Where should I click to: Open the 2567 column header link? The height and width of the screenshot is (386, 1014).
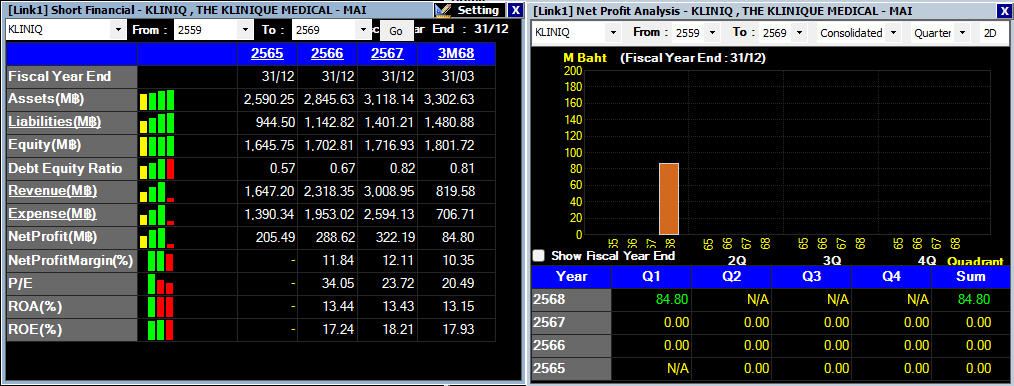coord(387,54)
